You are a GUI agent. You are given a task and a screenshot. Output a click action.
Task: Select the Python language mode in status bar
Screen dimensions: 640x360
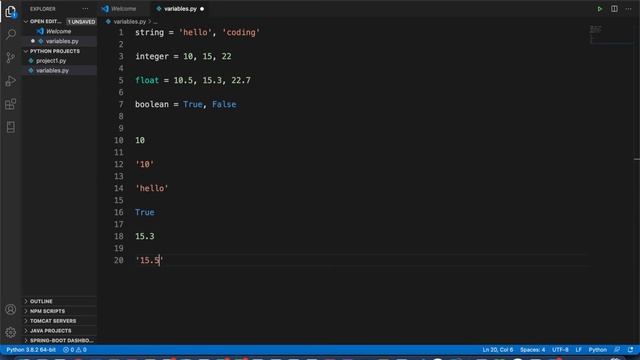598,350
